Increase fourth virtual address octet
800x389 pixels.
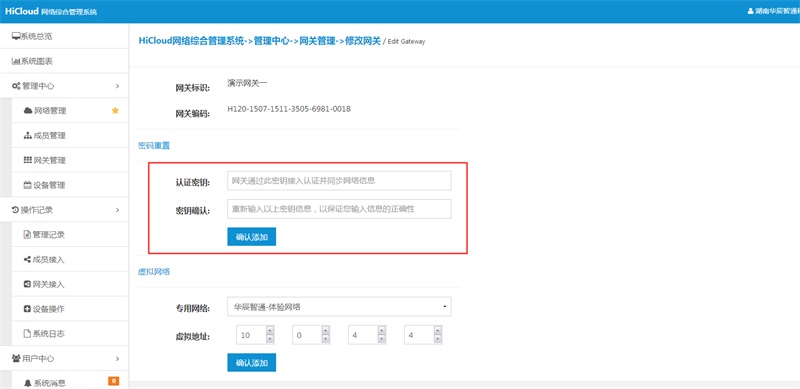438,330
